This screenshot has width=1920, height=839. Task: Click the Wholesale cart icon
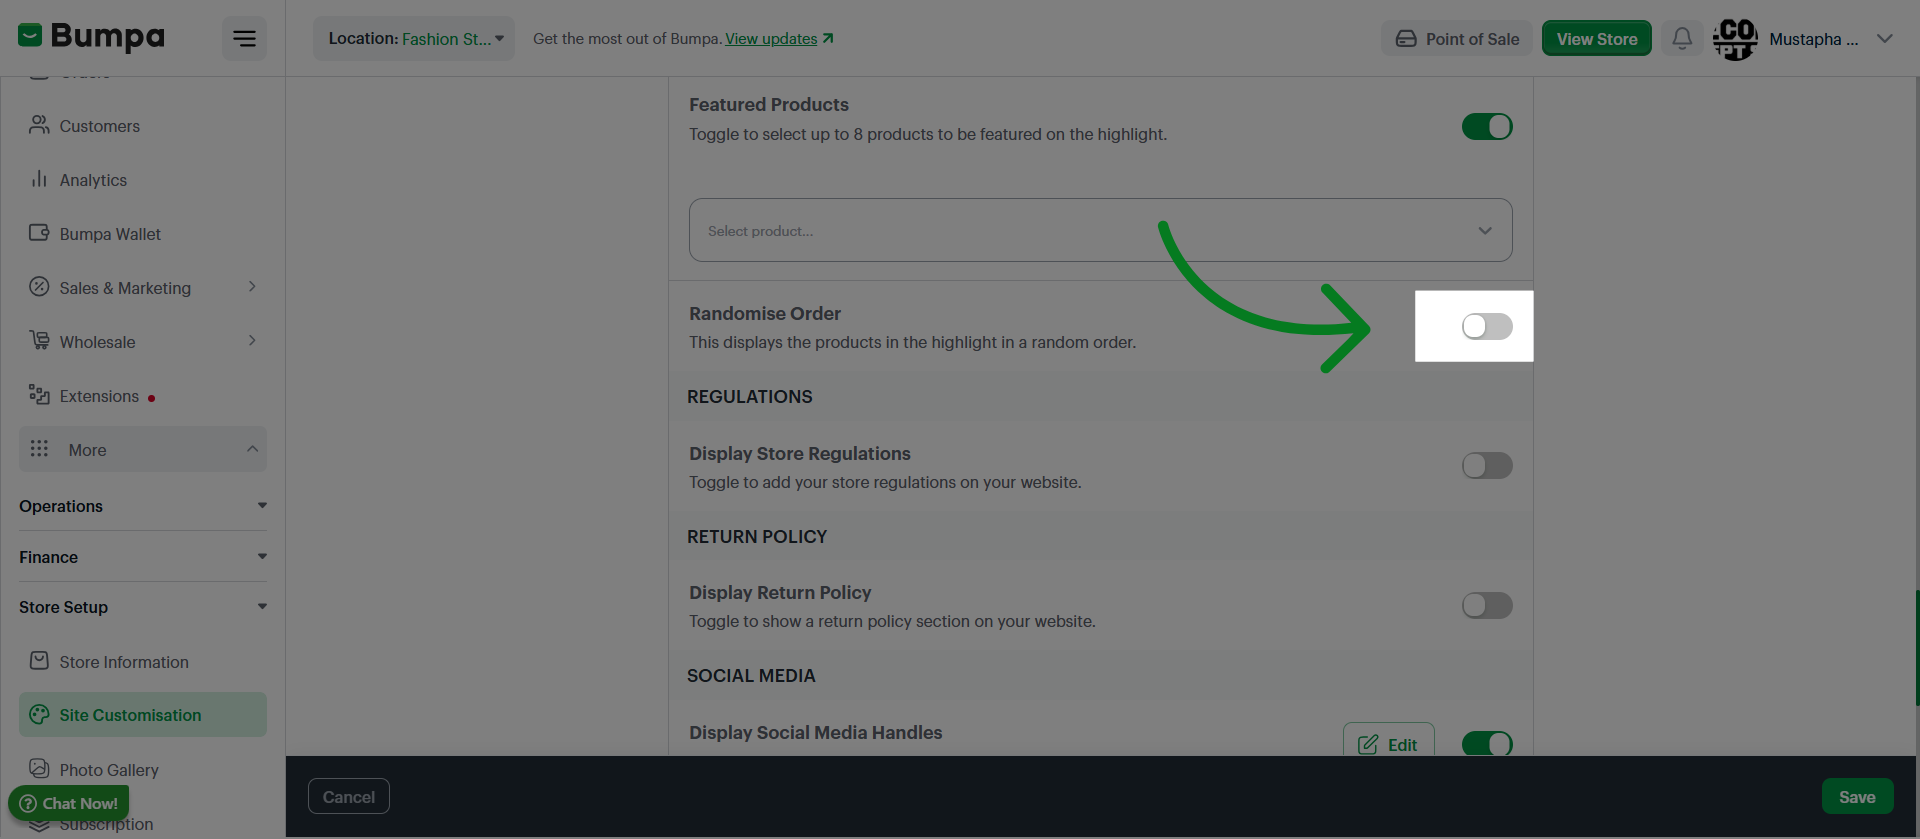tap(39, 341)
